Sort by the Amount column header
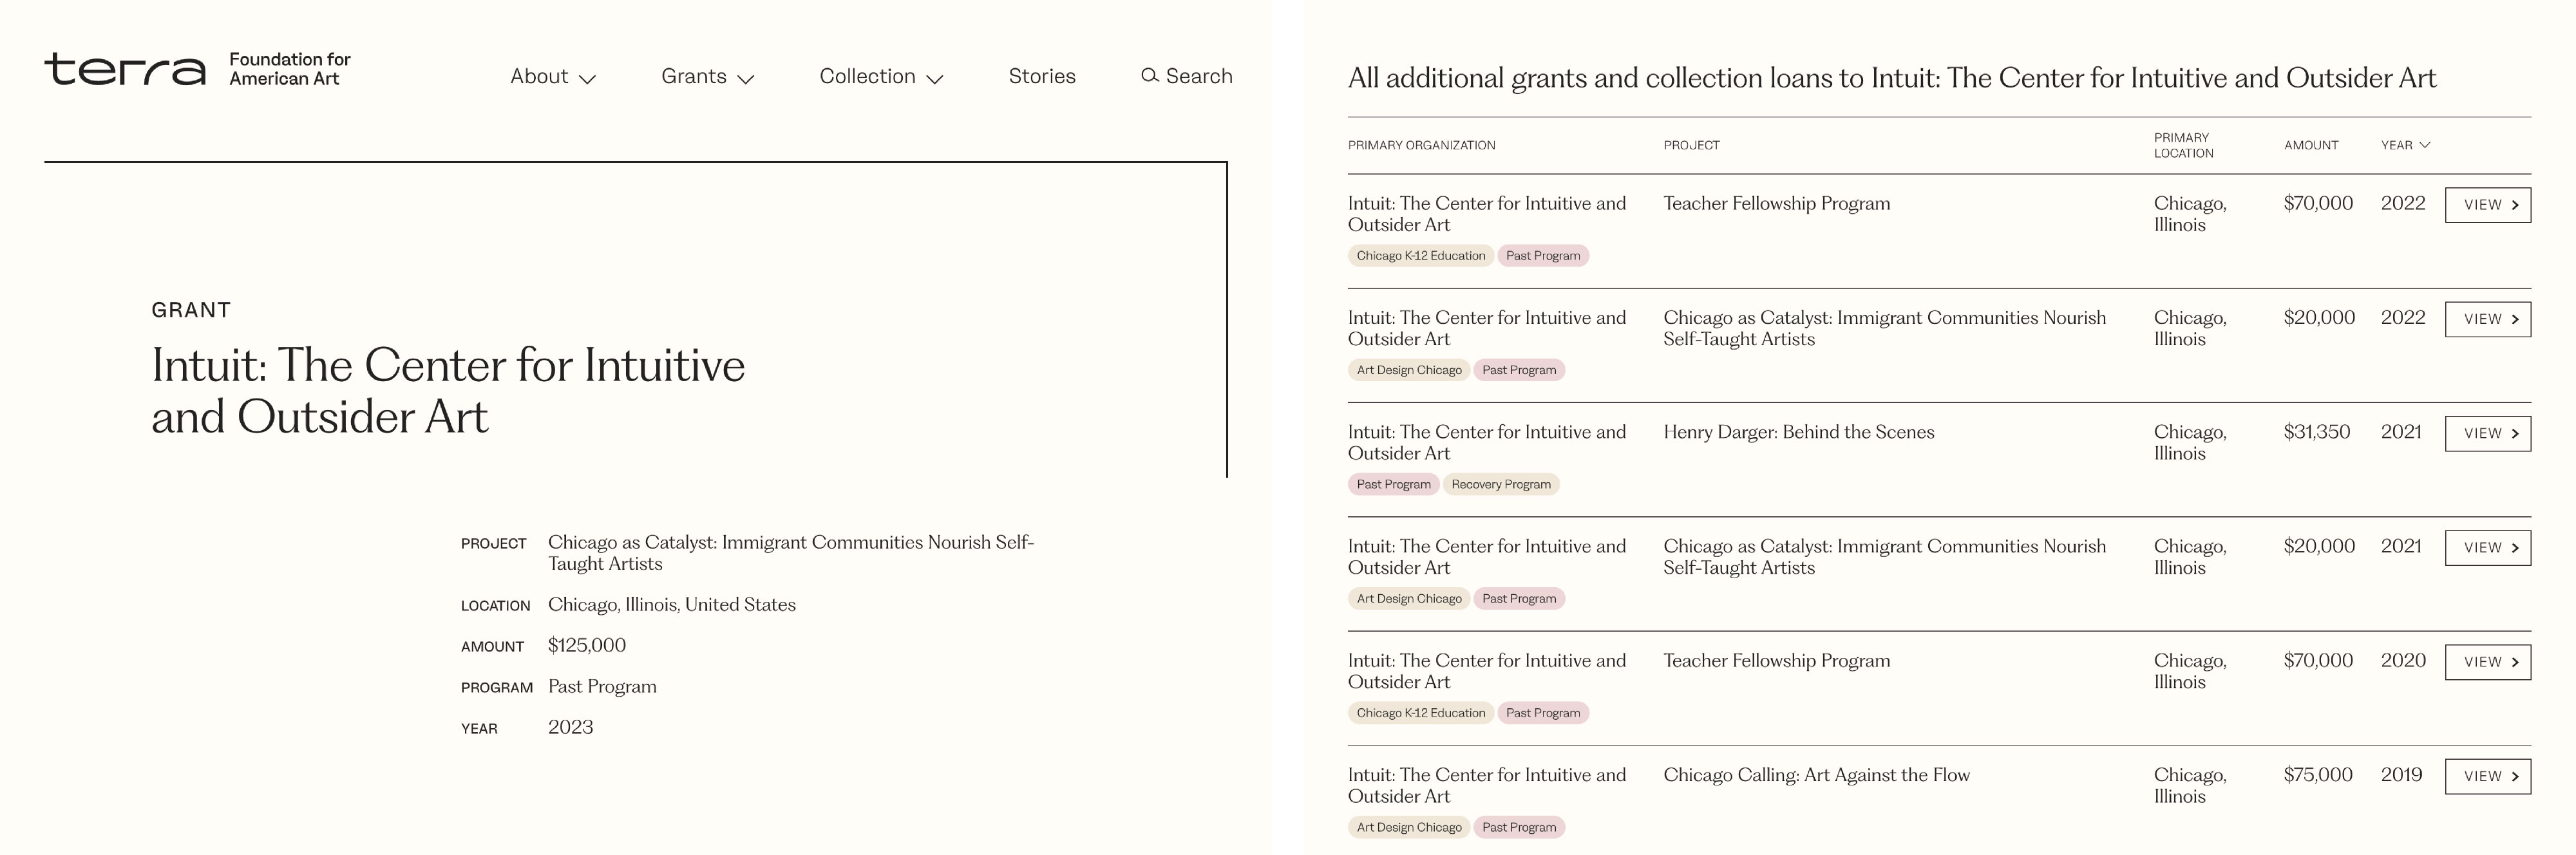Image resolution: width=2576 pixels, height=855 pixels. click(x=2310, y=146)
